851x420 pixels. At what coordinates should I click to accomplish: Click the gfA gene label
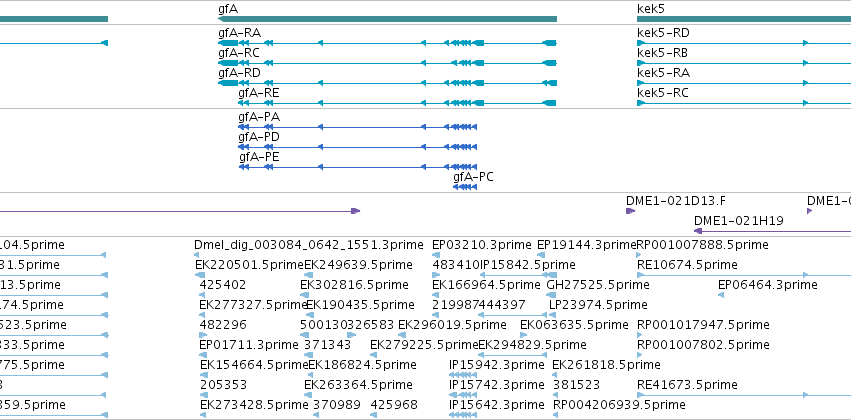[228, 9]
